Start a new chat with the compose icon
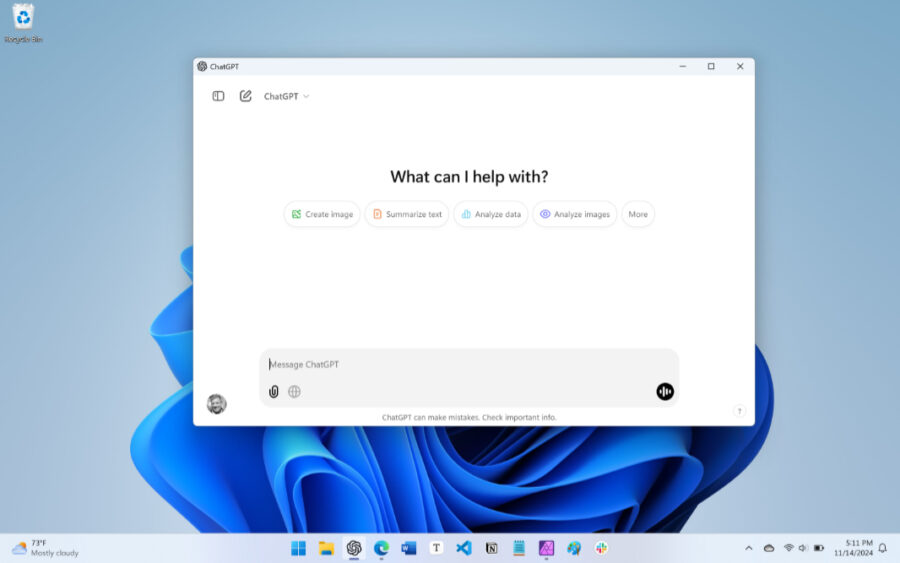This screenshot has width=900, height=563. tap(246, 96)
